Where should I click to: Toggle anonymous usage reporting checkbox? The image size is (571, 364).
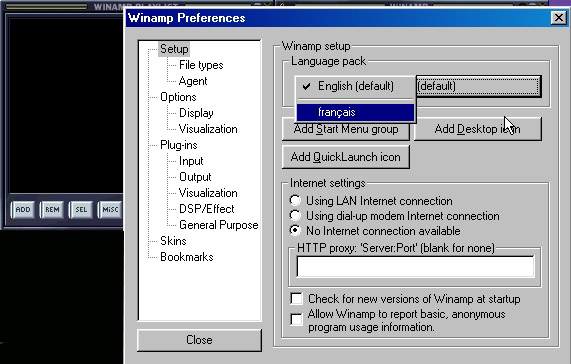click(296, 319)
